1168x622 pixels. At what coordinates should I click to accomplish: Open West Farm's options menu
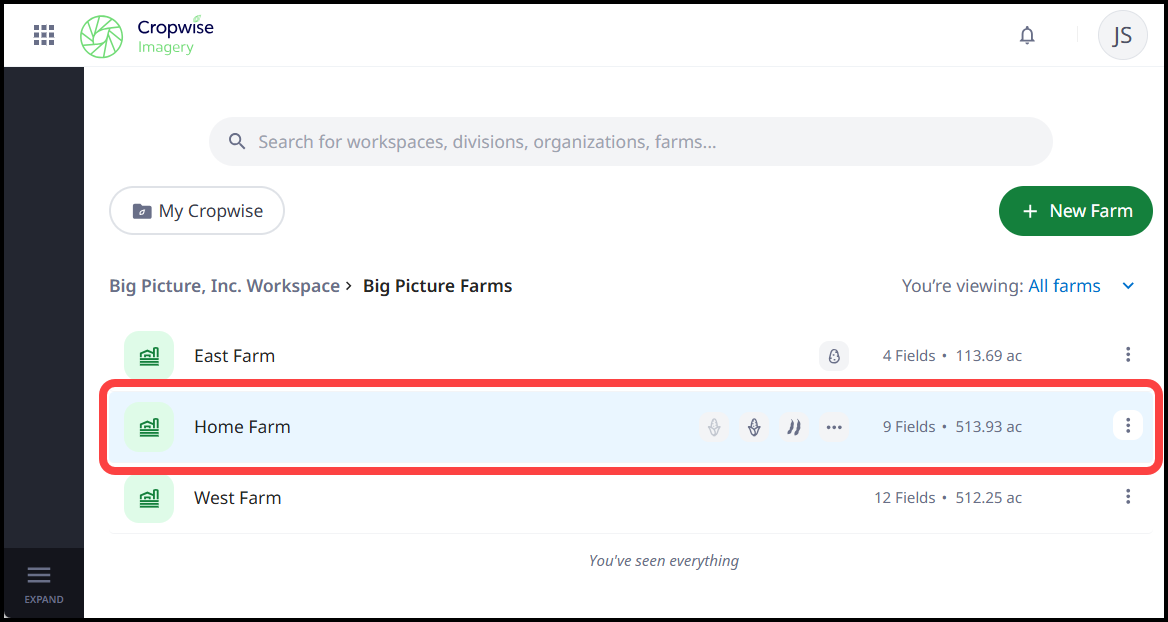(1128, 497)
